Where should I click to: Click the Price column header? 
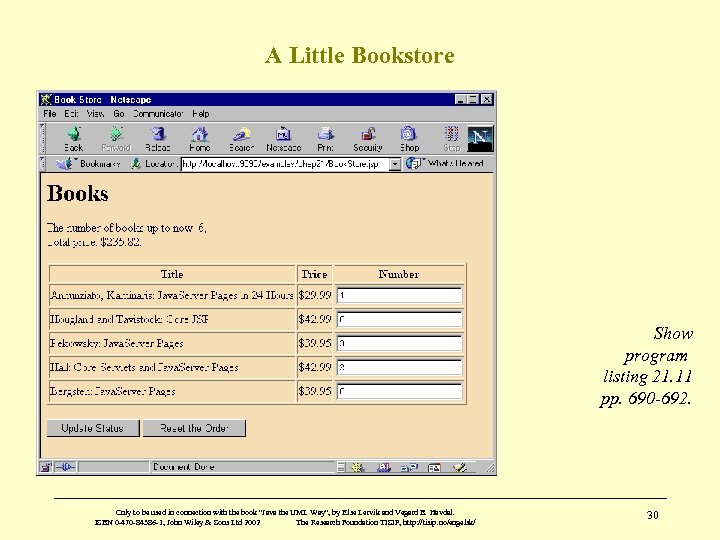(315, 274)
